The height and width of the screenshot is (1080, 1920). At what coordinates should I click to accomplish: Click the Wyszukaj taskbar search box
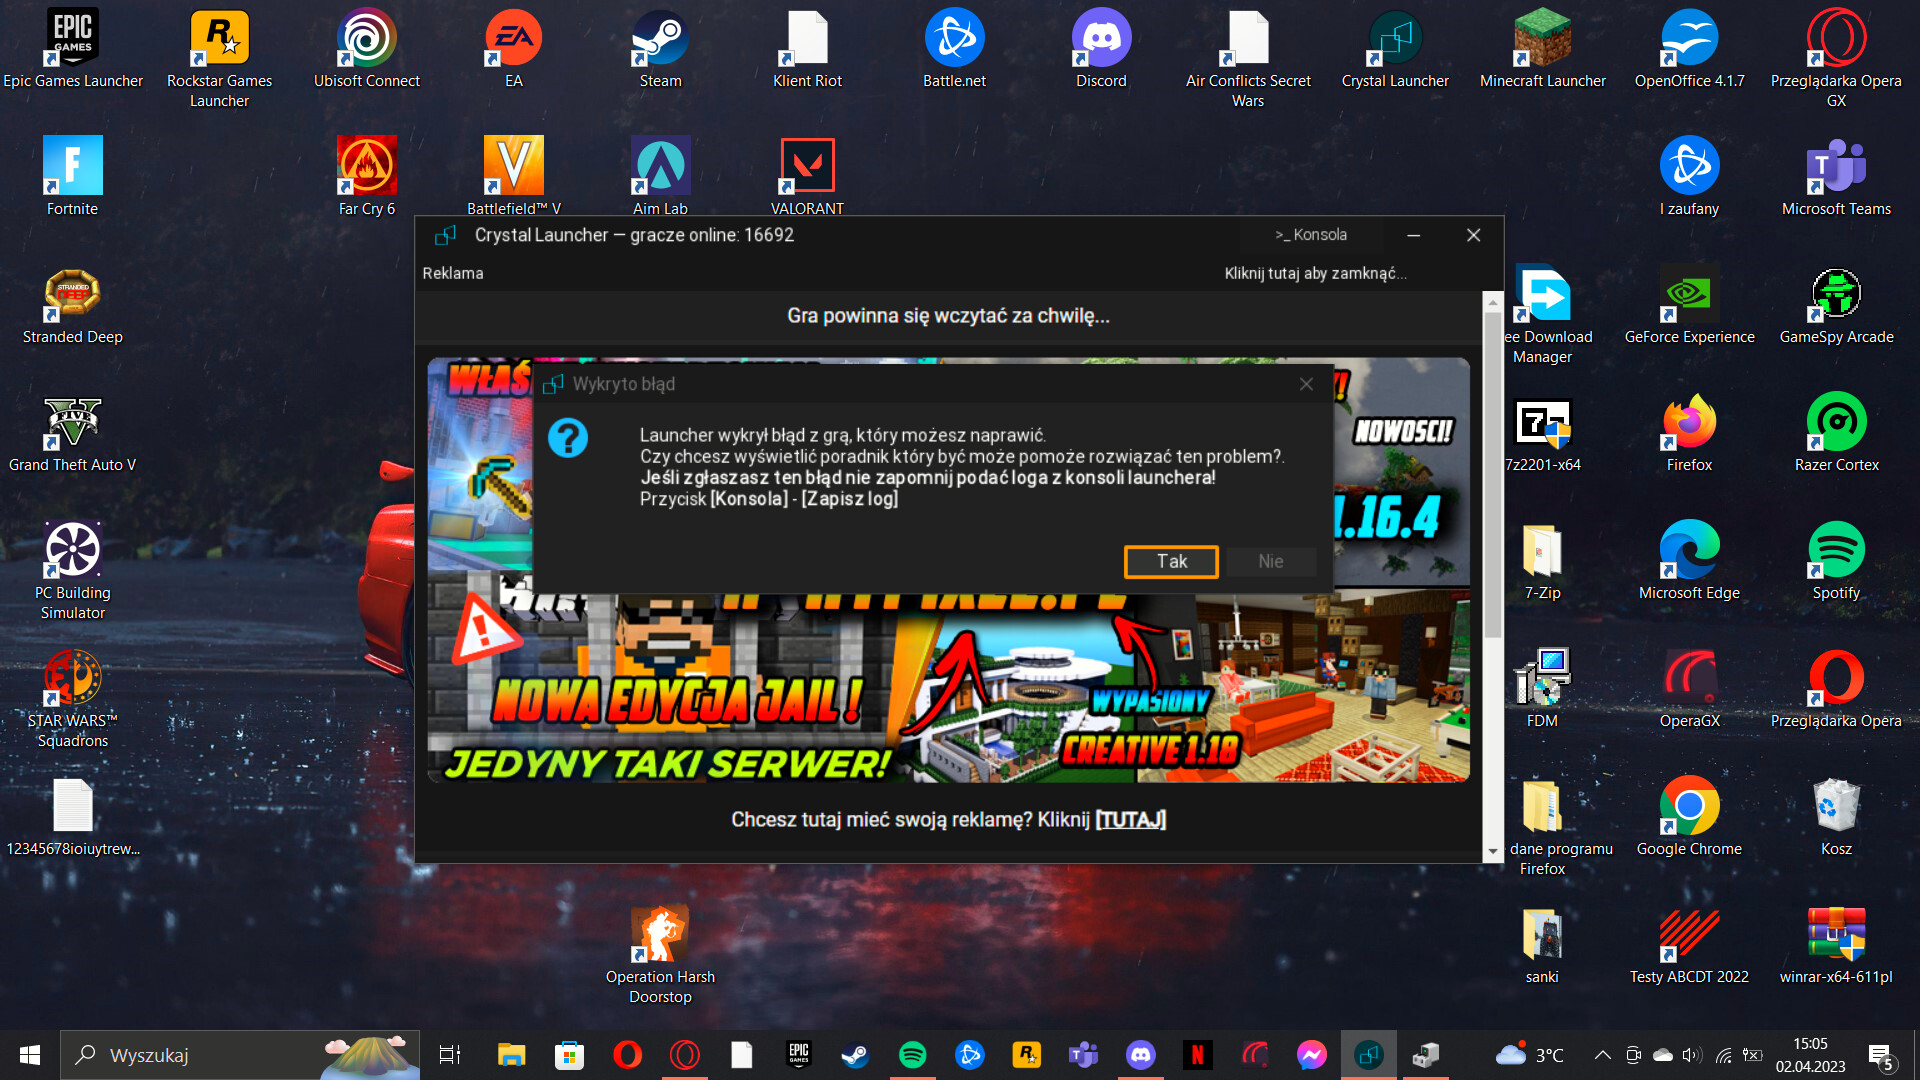click(240, 1055)
